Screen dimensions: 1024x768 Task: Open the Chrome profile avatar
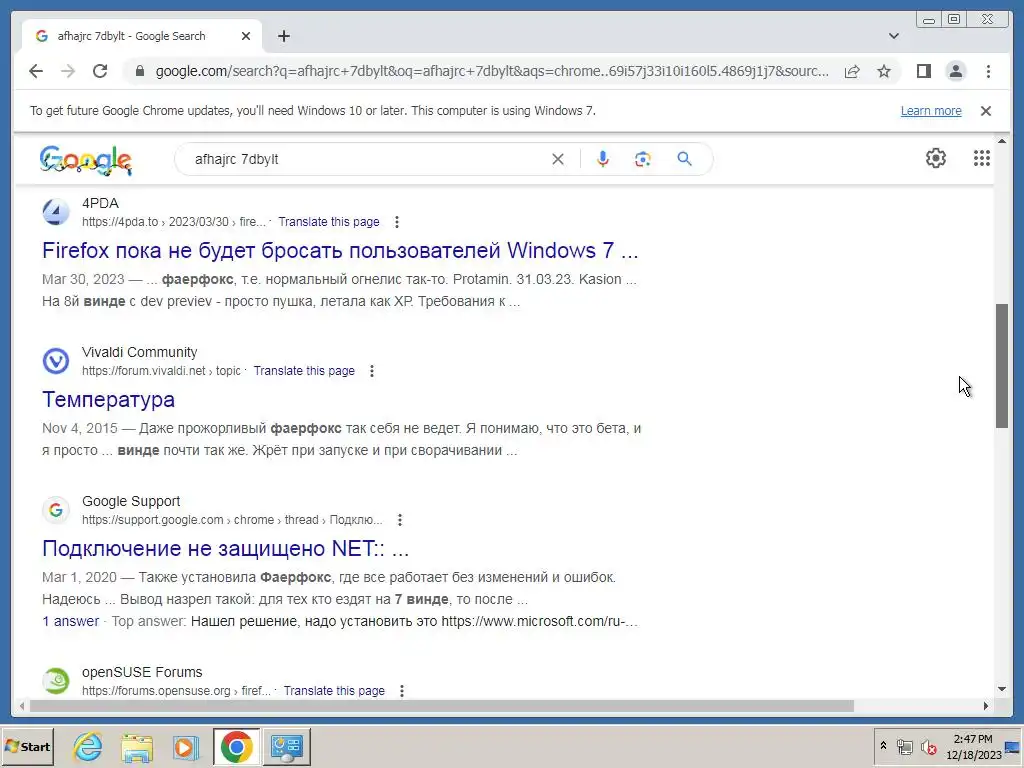pos(955,71)
